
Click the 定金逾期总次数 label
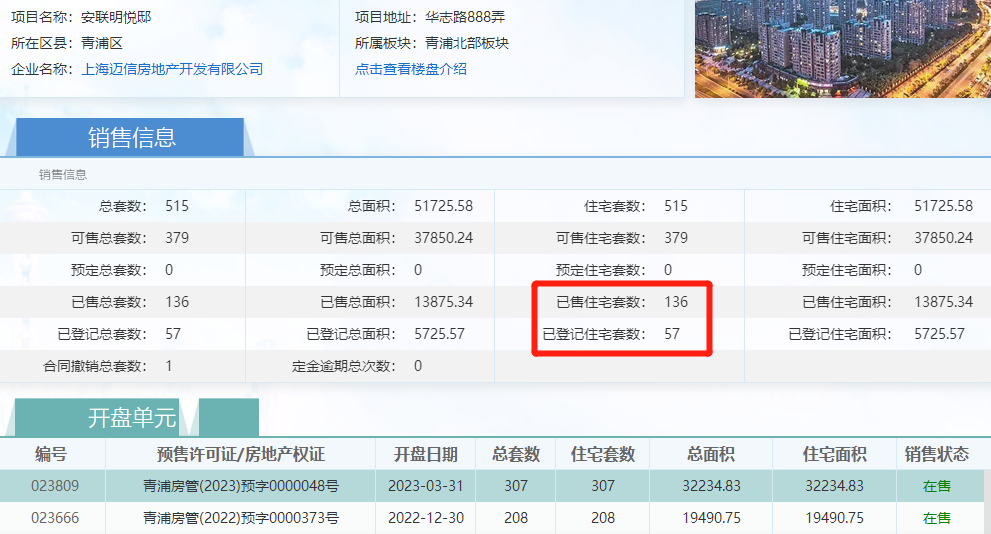(344, 366)
